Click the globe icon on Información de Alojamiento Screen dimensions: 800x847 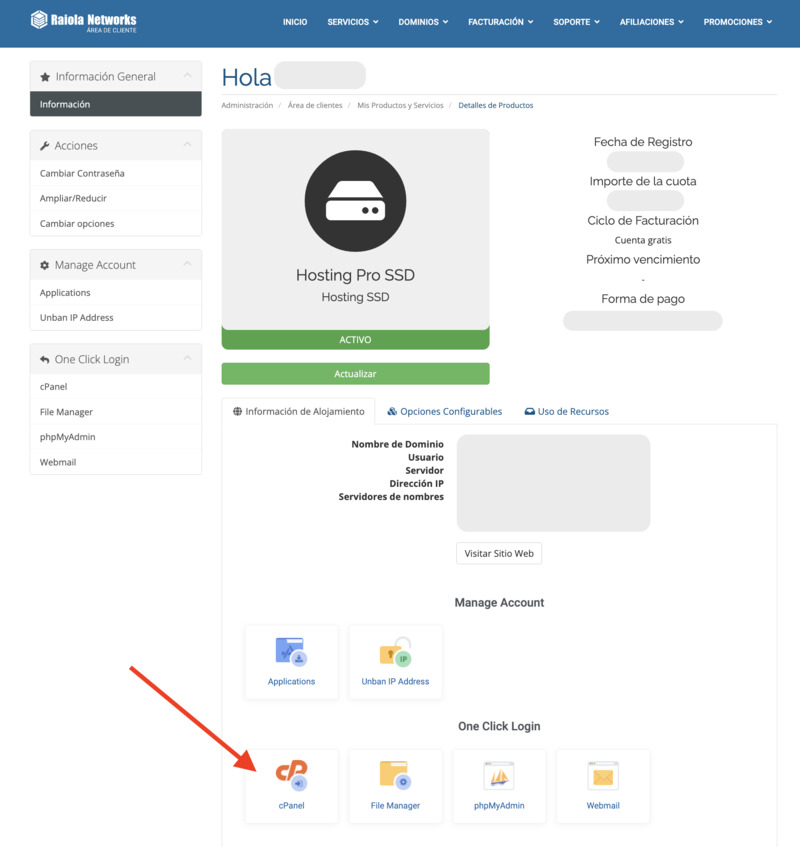[237, 412]
